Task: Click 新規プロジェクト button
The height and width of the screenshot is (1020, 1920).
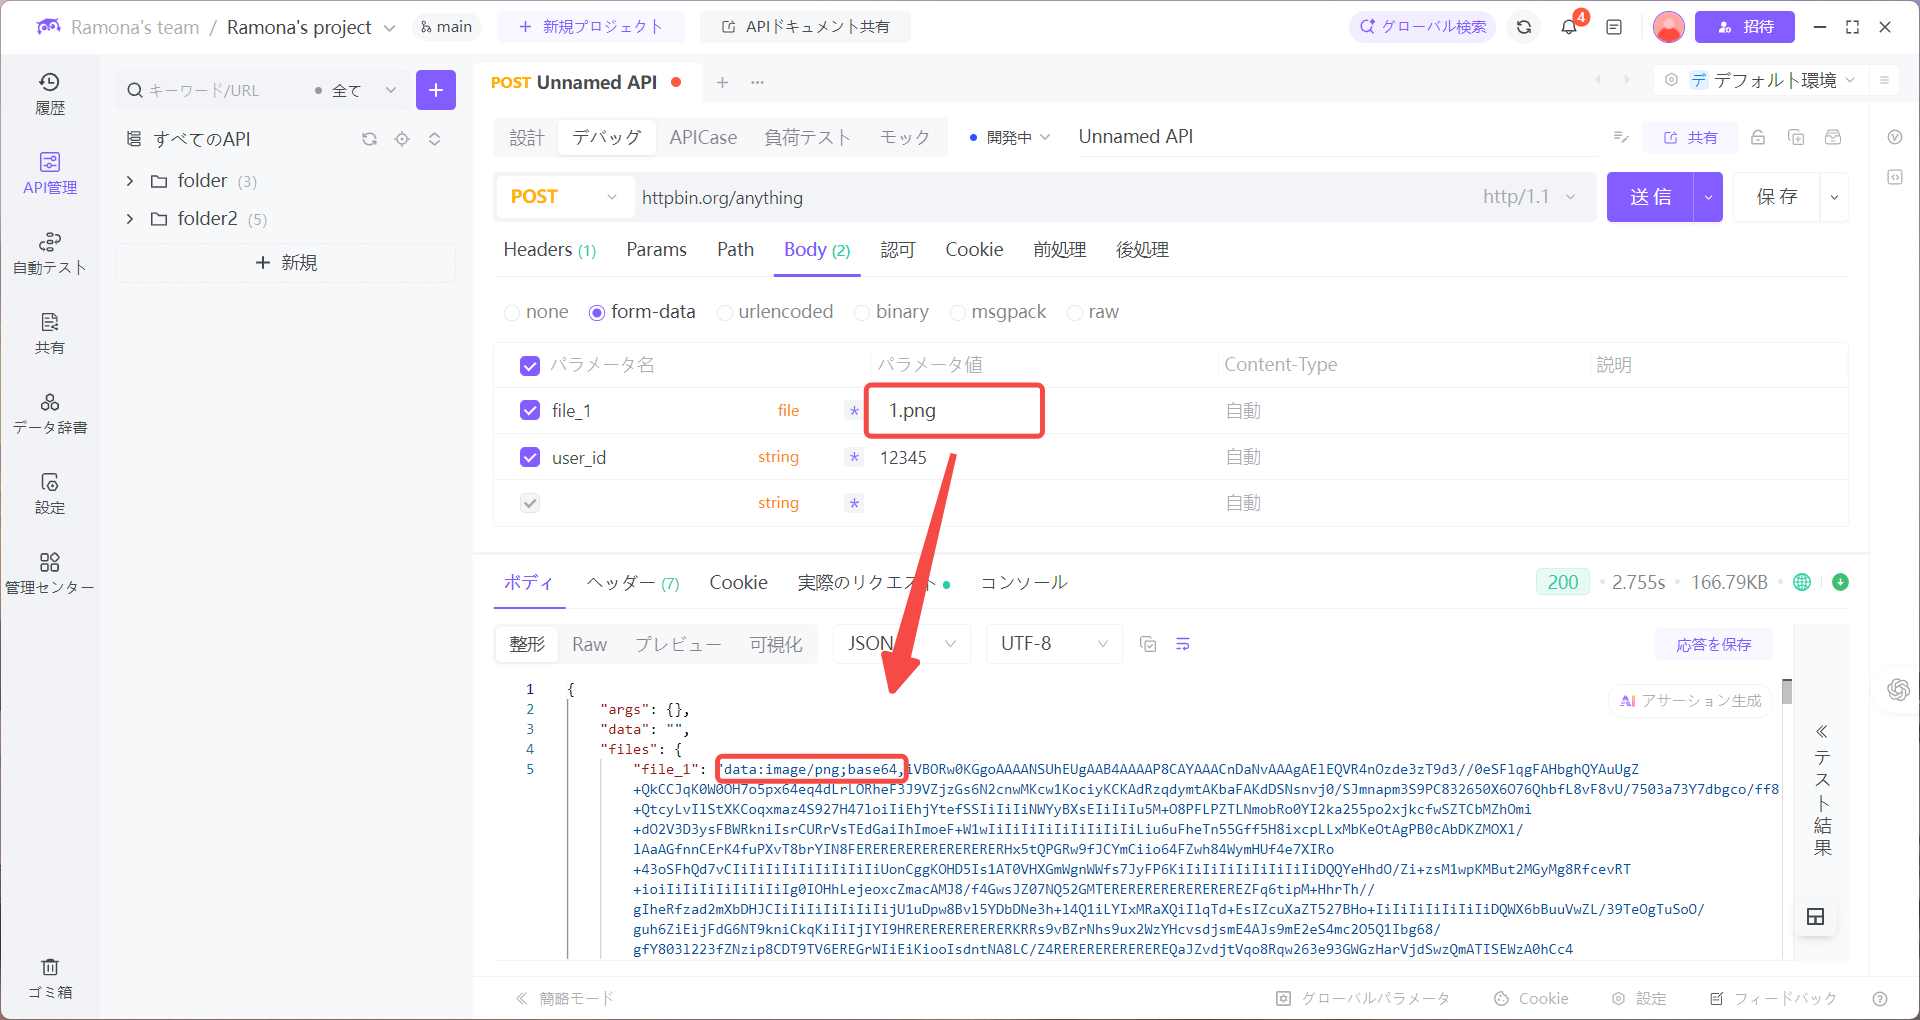Action: pyautogui.click(x=591, y=27)
